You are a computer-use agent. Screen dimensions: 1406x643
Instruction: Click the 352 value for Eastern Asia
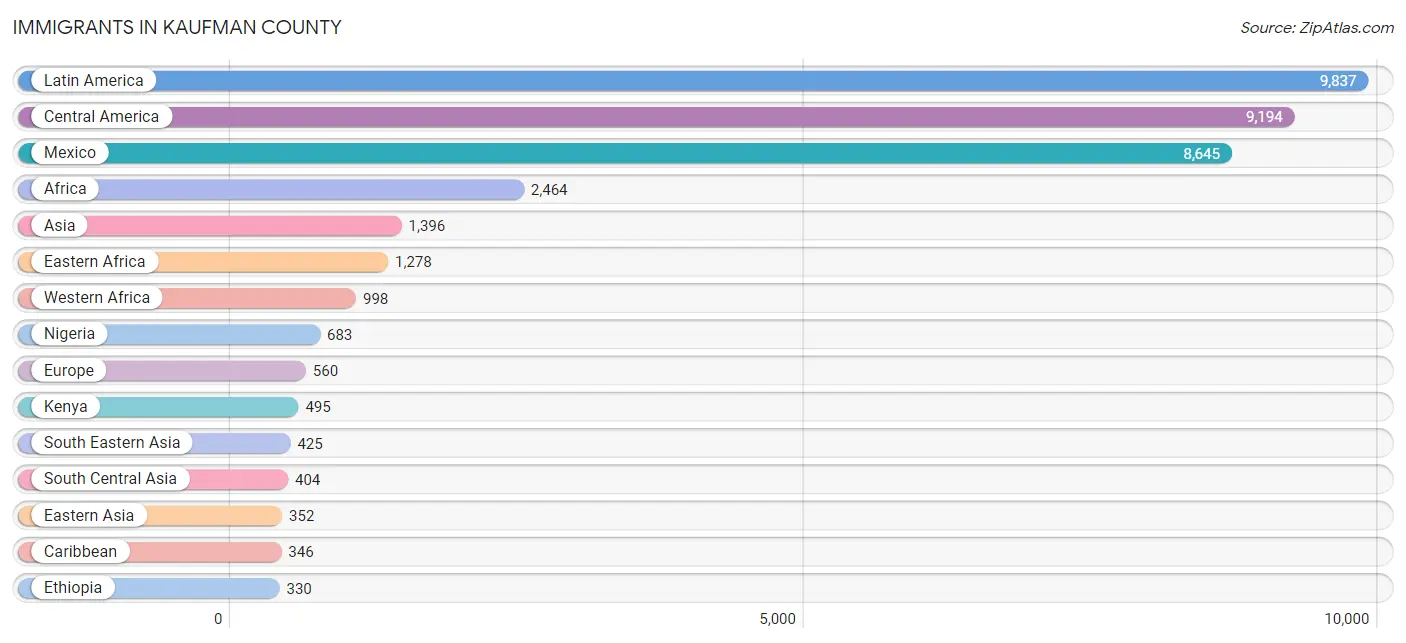(x=302, y=516)
